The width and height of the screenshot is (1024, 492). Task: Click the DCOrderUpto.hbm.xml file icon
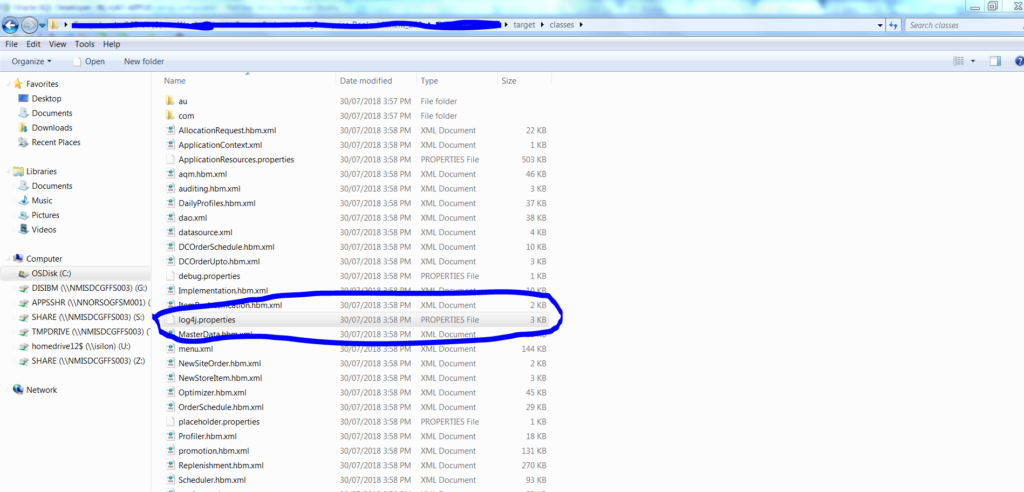pyautogui.click(x=170, y=261)
